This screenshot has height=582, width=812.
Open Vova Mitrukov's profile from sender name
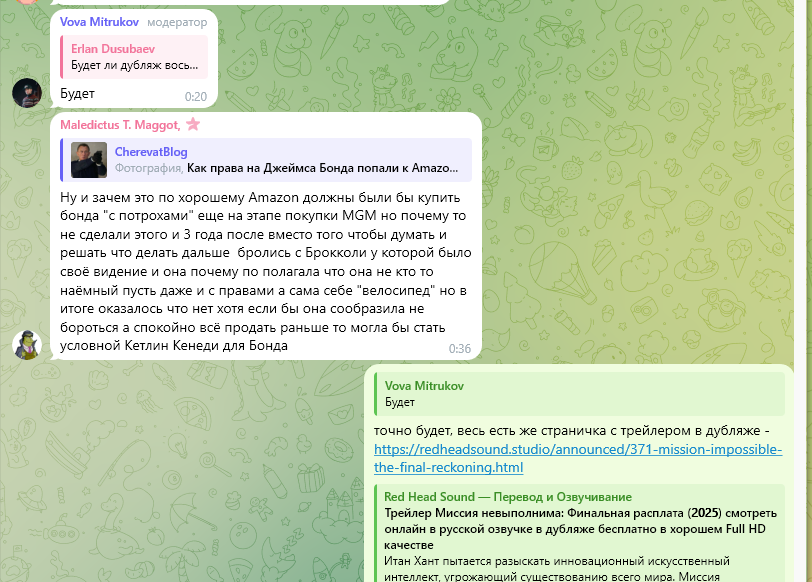pos(99,22)
